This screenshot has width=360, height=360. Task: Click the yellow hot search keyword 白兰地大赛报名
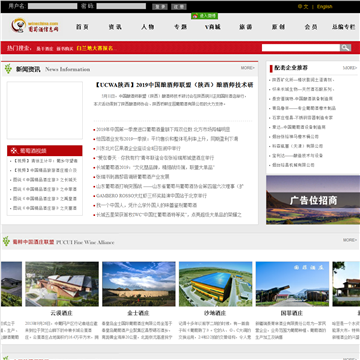[95, 48]
